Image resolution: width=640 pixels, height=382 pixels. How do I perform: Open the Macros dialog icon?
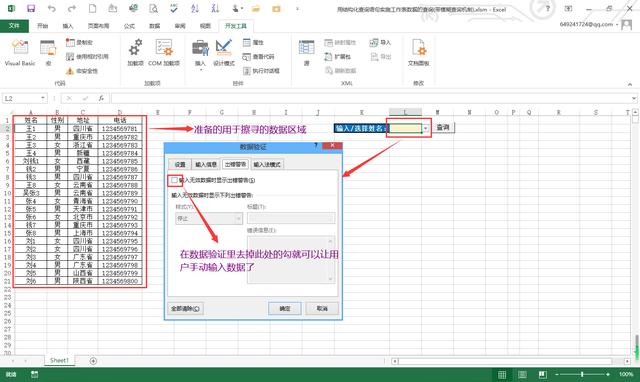48,52
